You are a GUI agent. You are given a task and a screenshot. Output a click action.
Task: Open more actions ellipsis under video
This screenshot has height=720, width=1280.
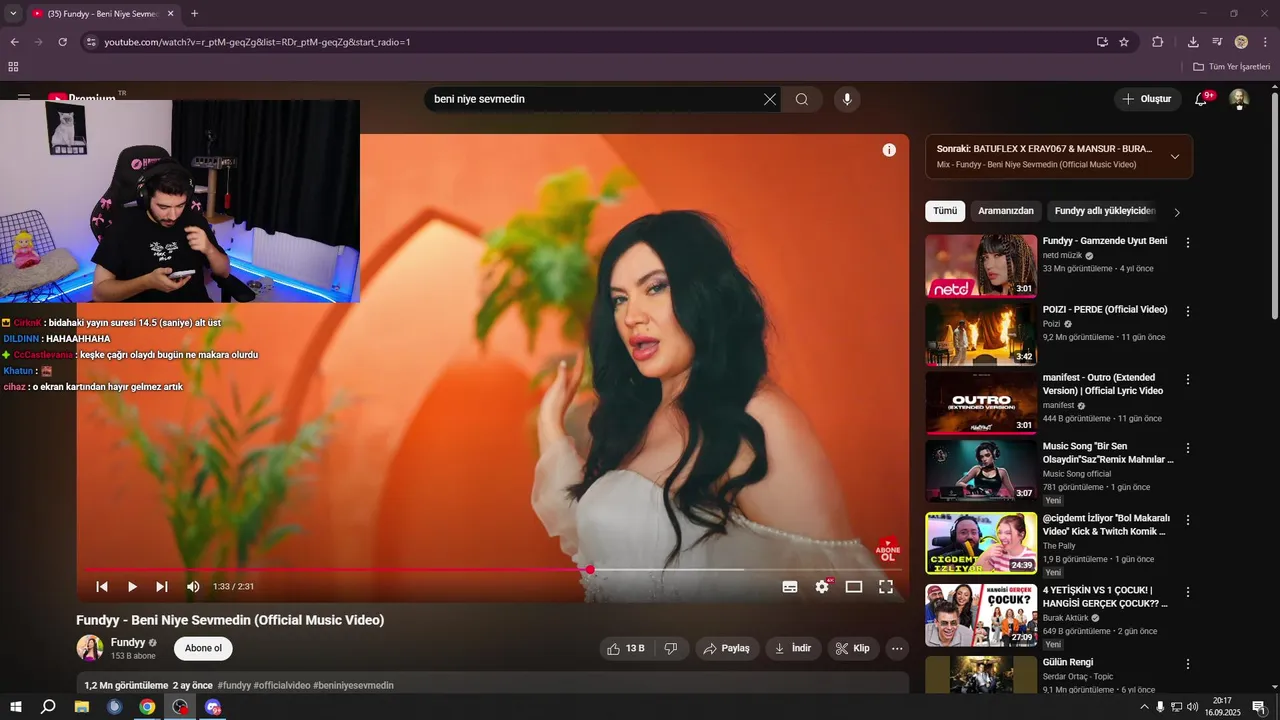897,648
